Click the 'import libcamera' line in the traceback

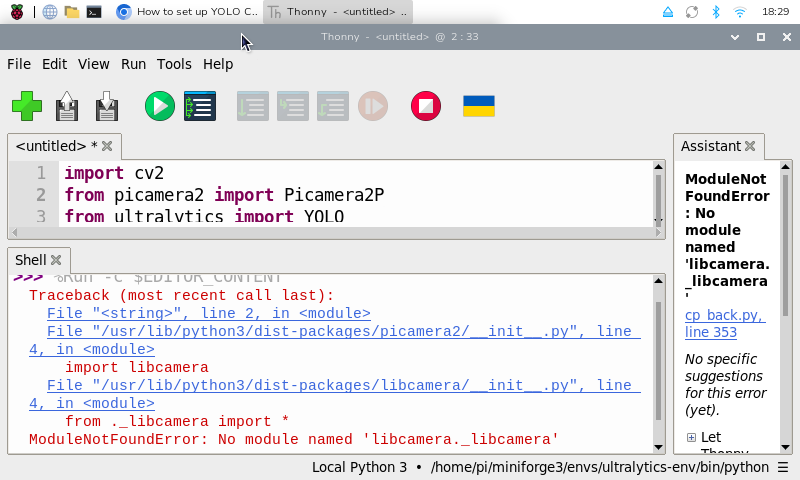click(137, 367)
